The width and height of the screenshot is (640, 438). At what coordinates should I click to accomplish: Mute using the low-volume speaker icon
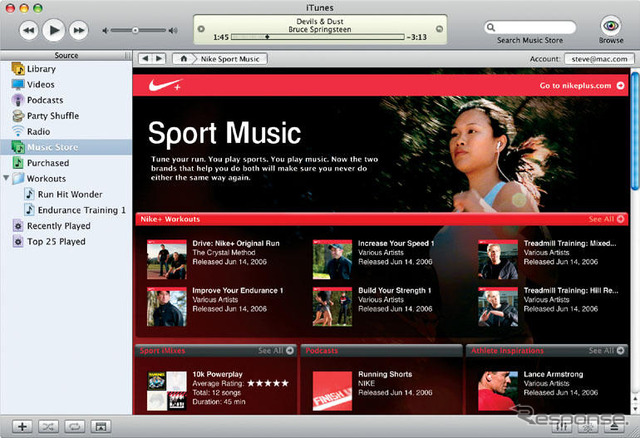[105, 31]
